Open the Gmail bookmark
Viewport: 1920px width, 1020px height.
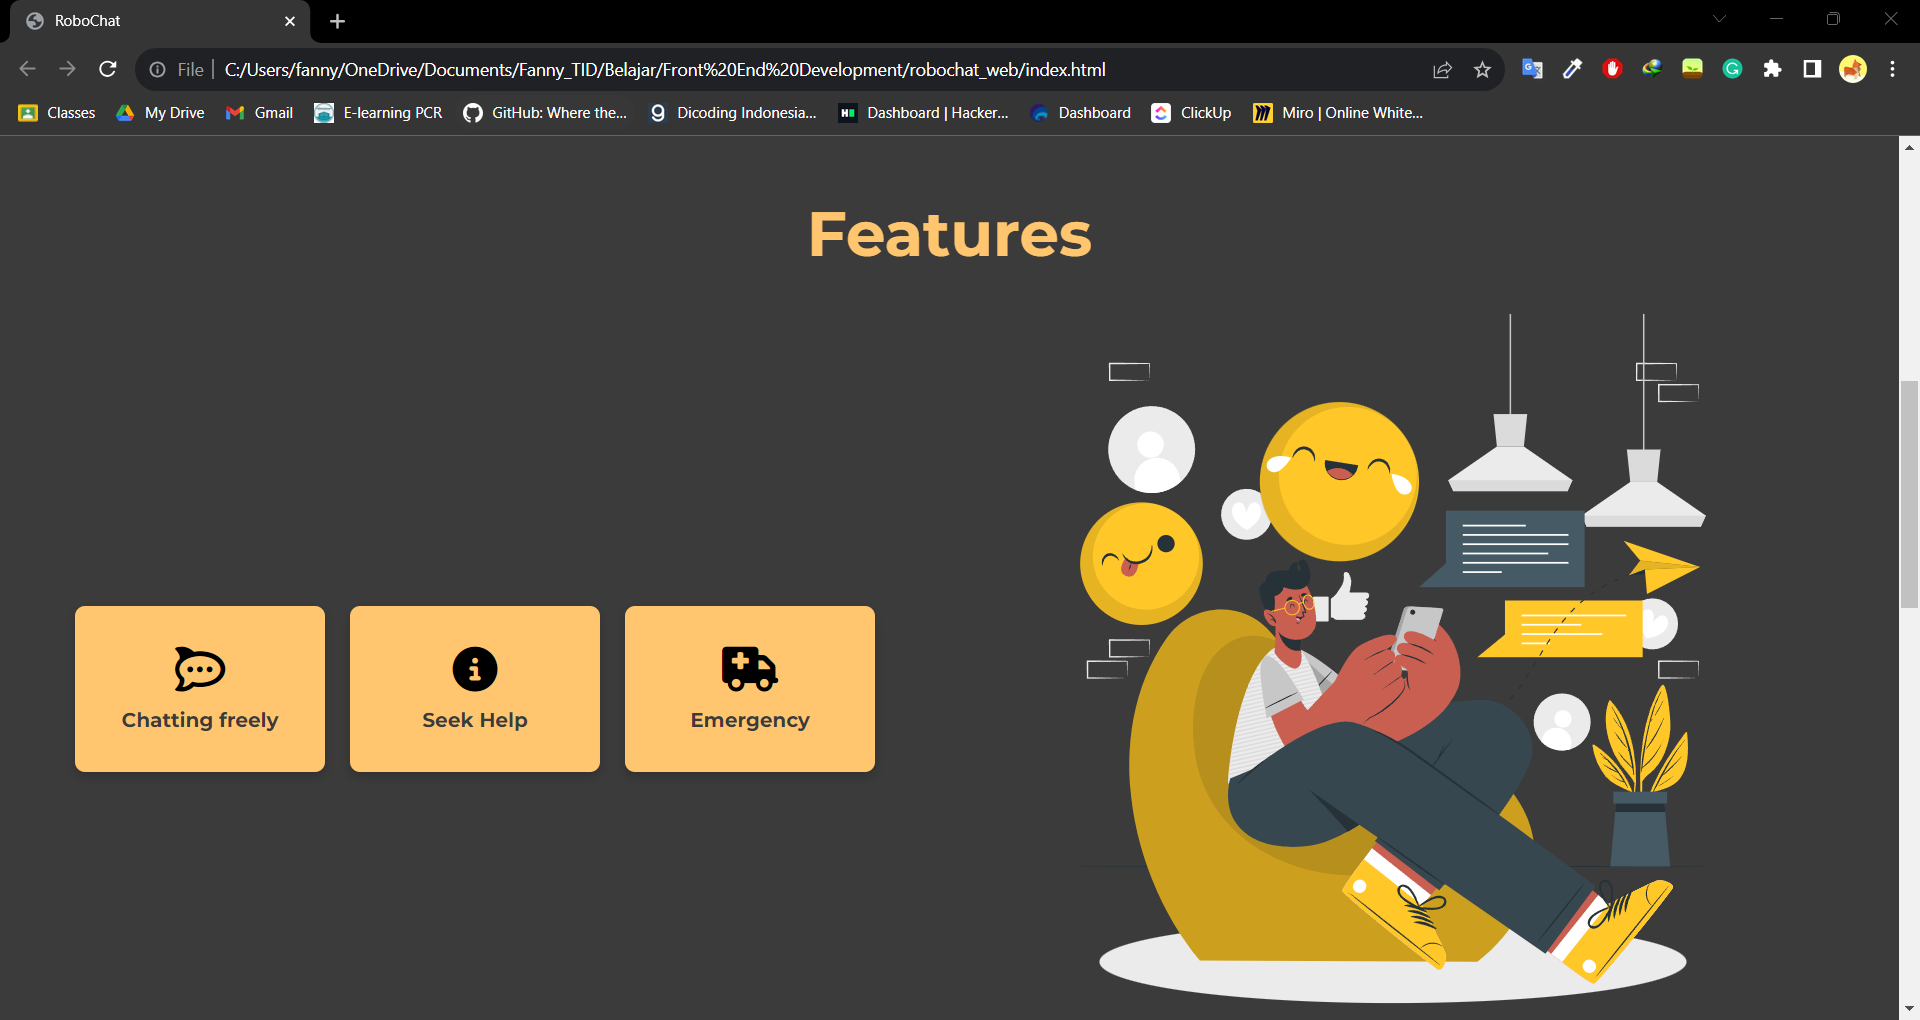(258, 113)
